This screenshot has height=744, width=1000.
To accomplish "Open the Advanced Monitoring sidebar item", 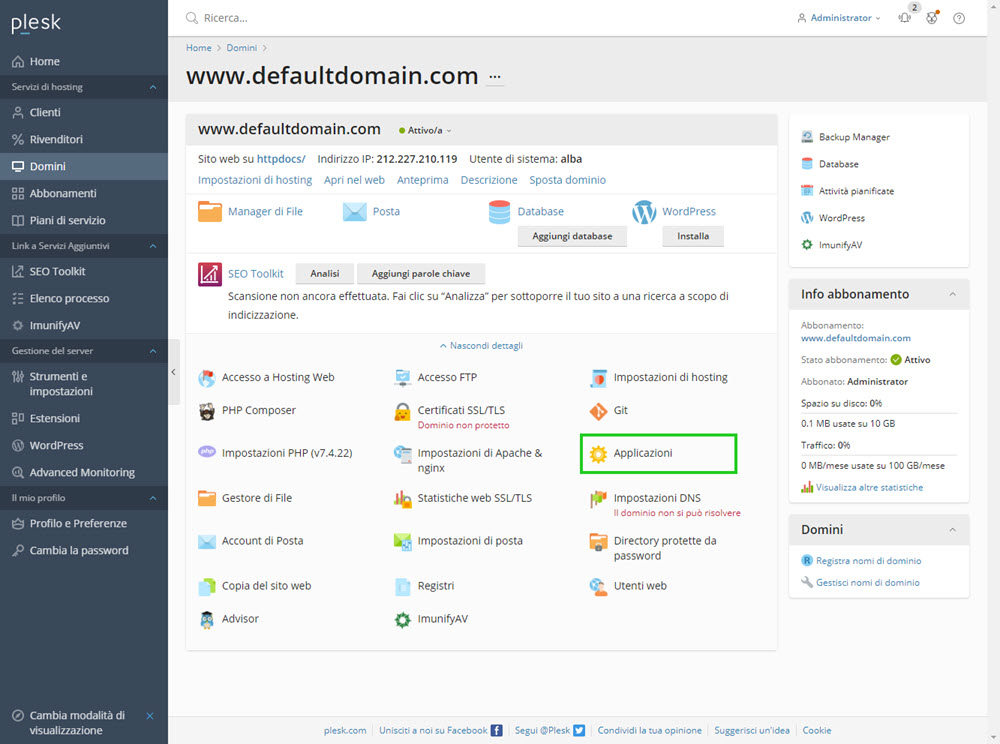I will pyautogui.click(x=84, y=472).
